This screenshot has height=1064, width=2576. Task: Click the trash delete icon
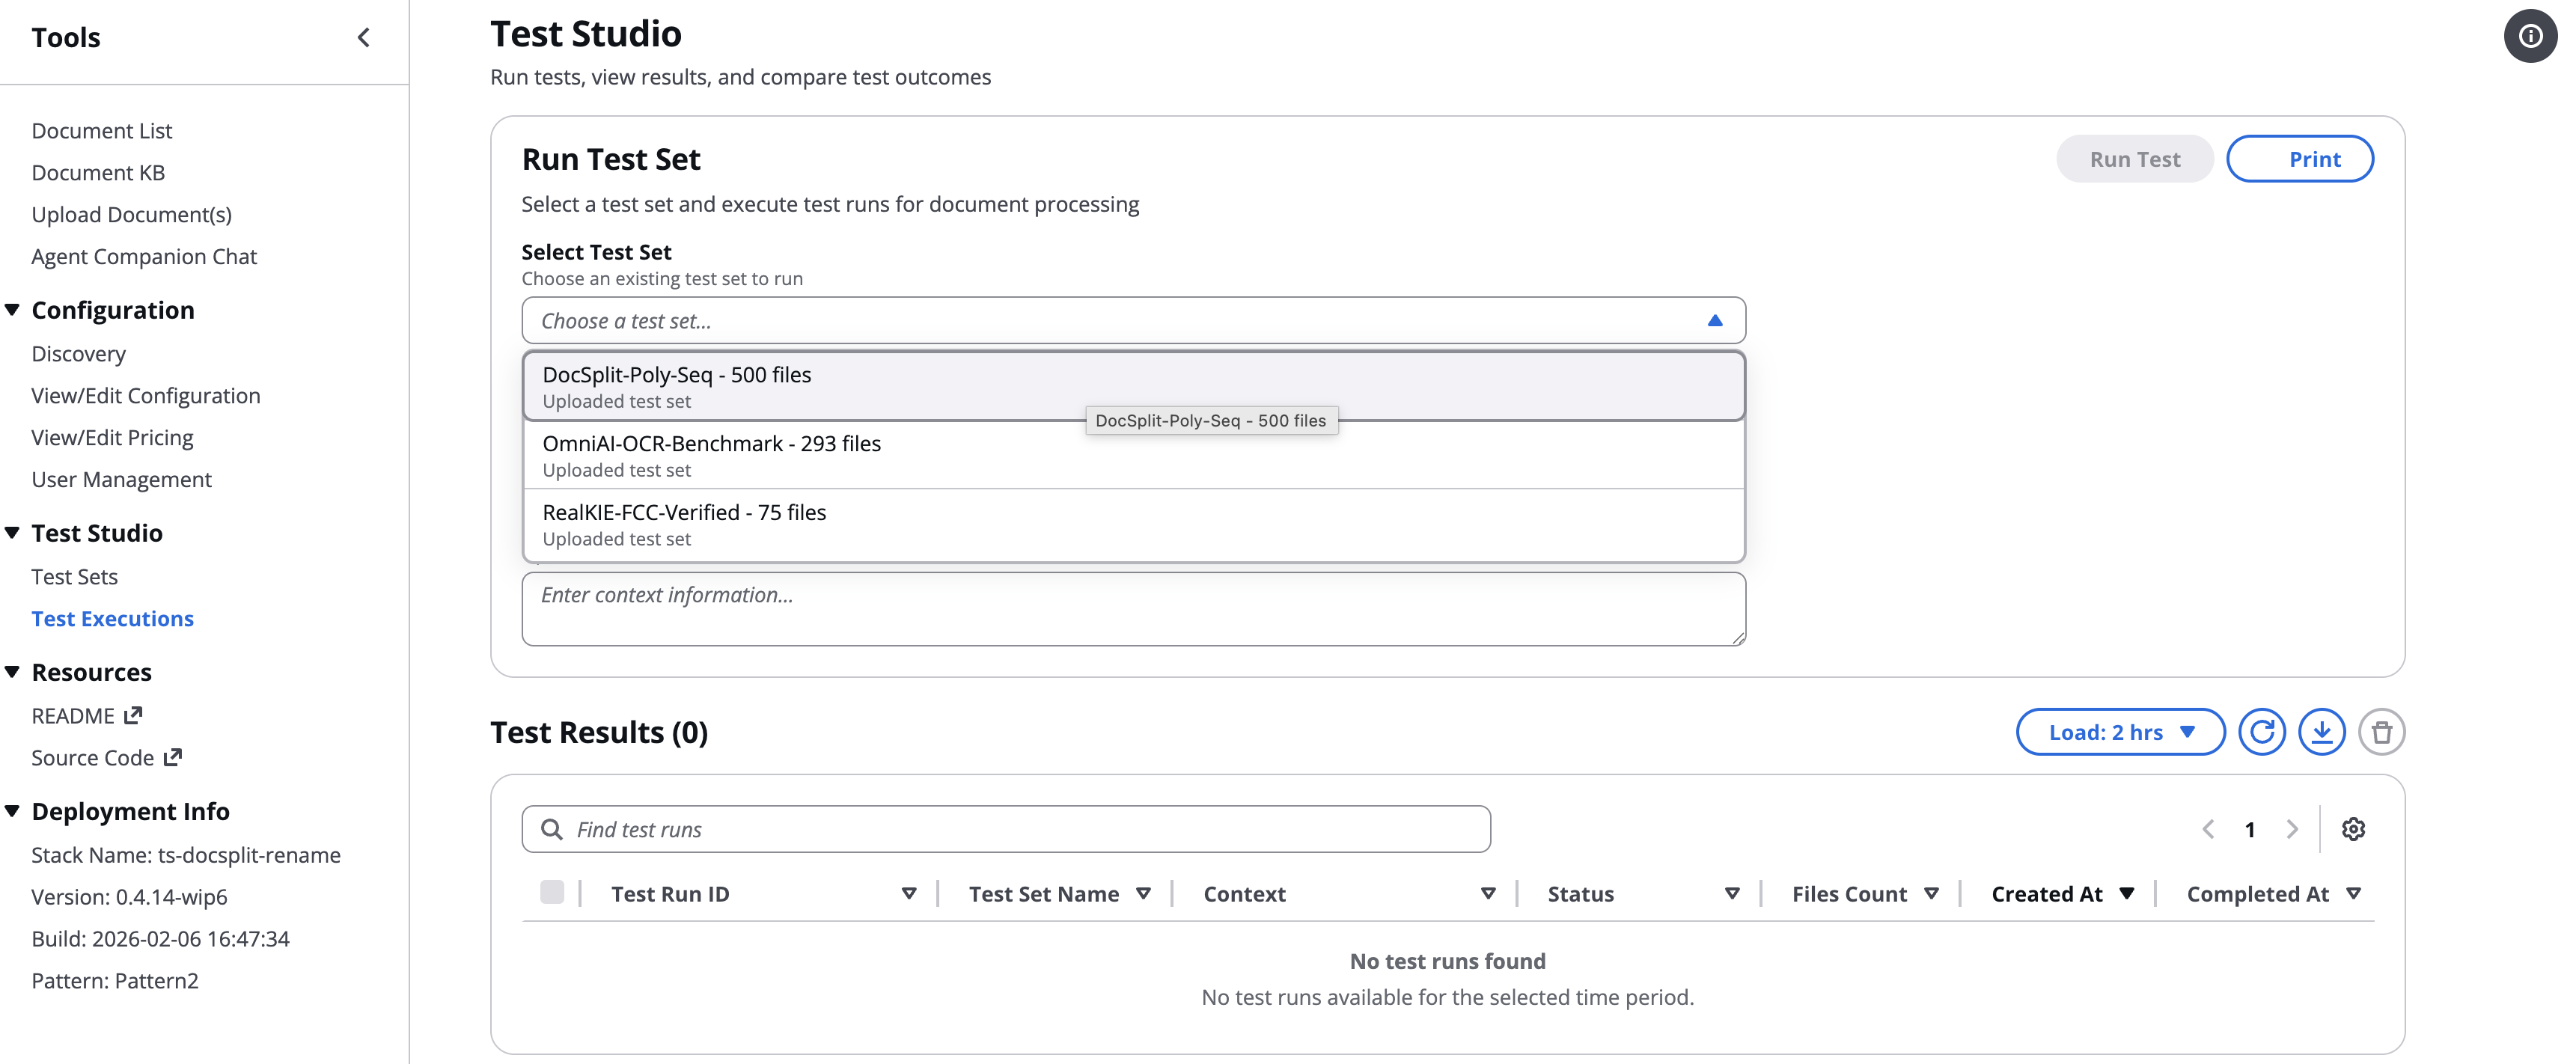tap(2381, 732)
